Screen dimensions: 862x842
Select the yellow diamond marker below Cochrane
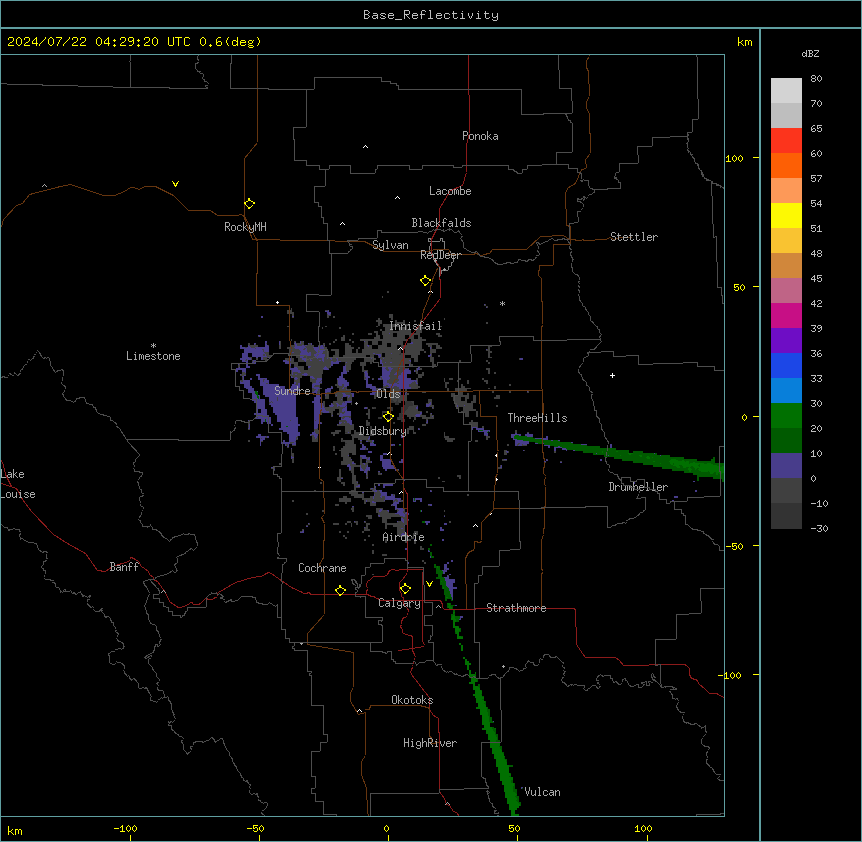point(340,590)
